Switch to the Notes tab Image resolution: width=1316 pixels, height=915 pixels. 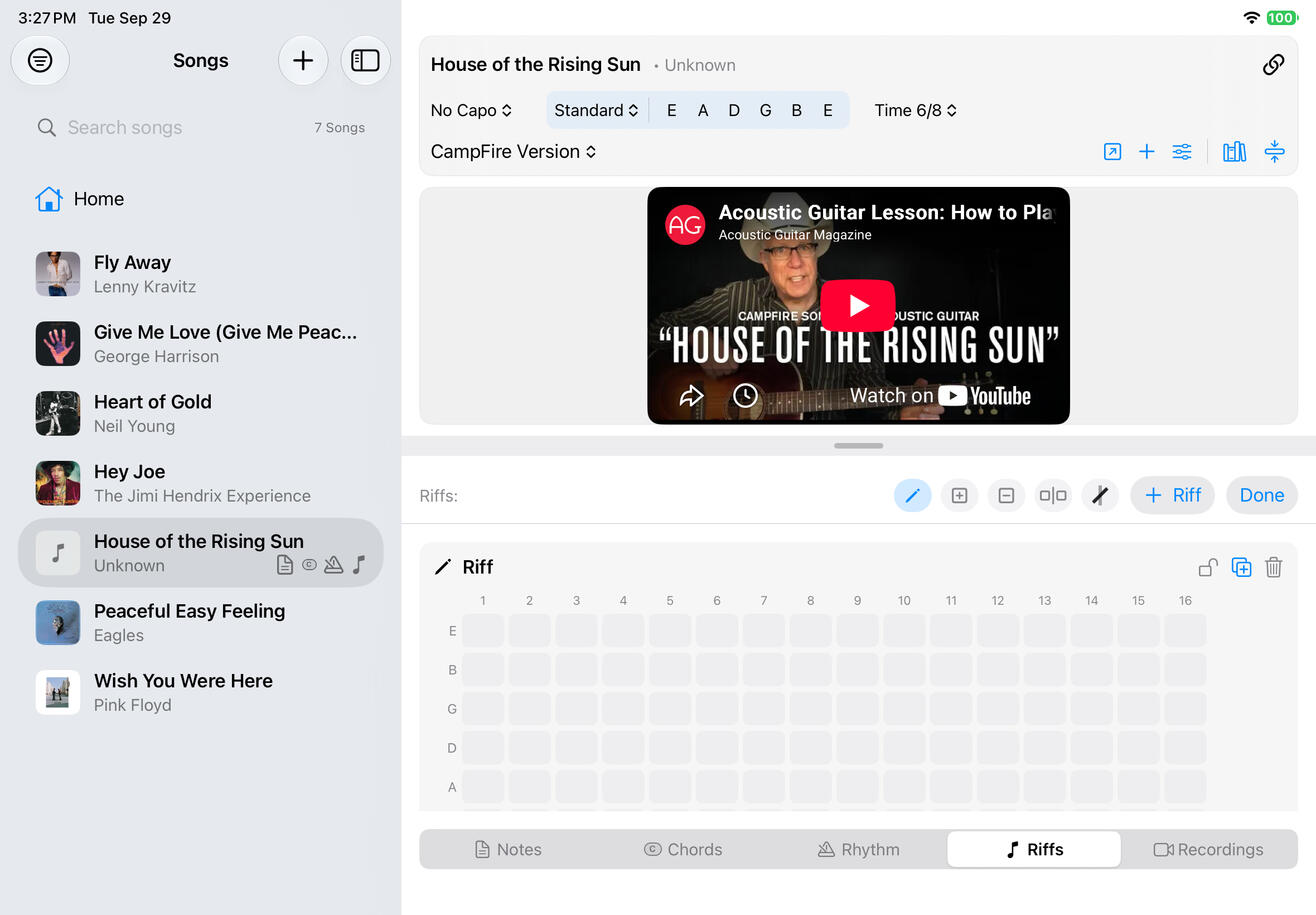507,850
